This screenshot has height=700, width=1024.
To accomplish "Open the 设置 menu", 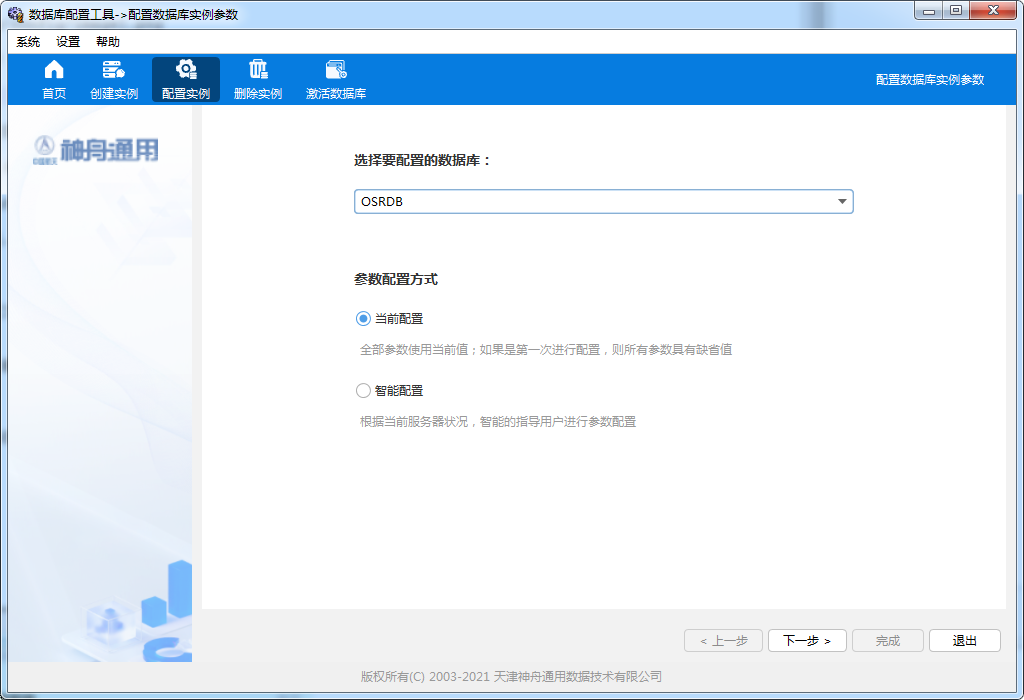I will coord(68,42).
